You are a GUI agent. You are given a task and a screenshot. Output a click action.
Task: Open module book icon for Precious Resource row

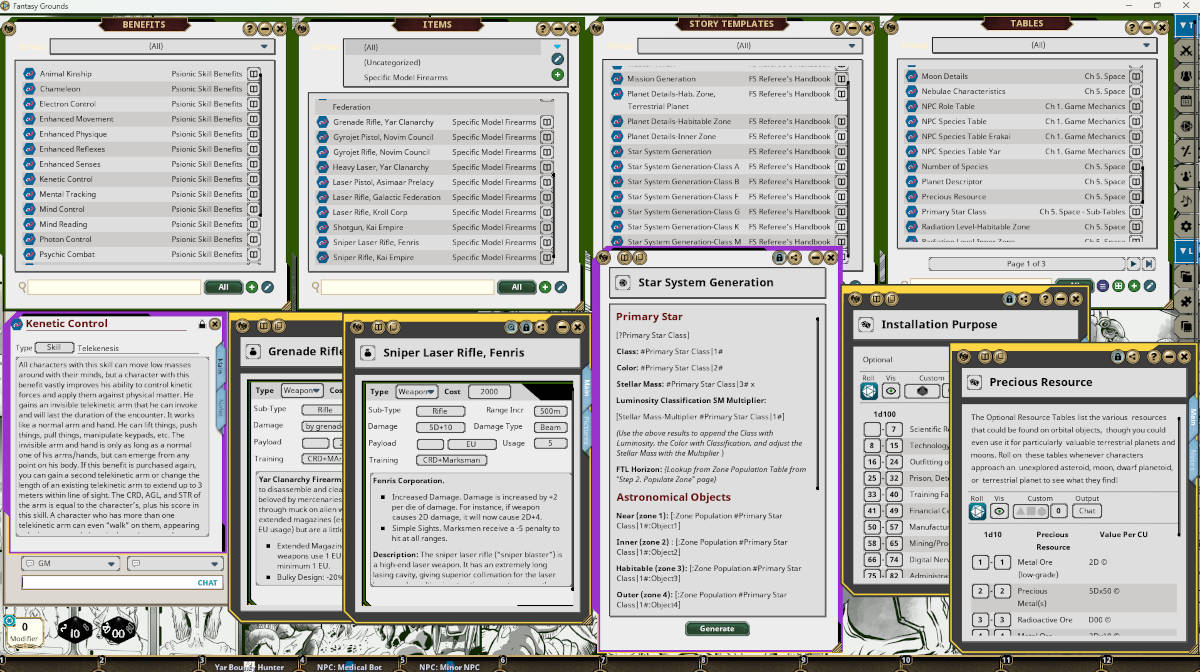pos(1138,197)
